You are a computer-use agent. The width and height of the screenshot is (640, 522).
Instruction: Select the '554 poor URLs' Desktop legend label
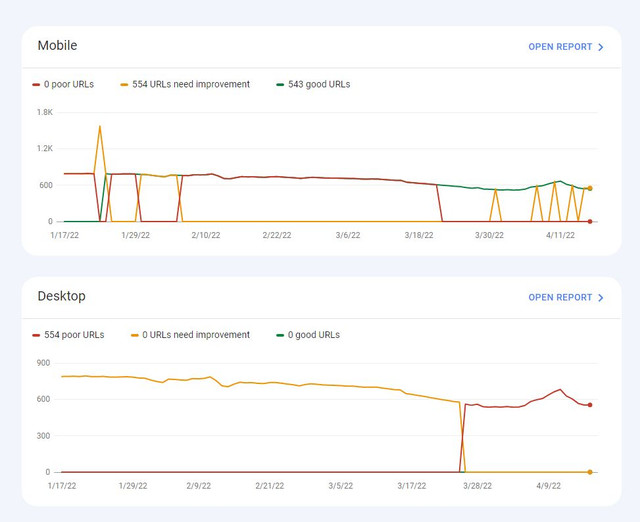(x=74, y=335)
